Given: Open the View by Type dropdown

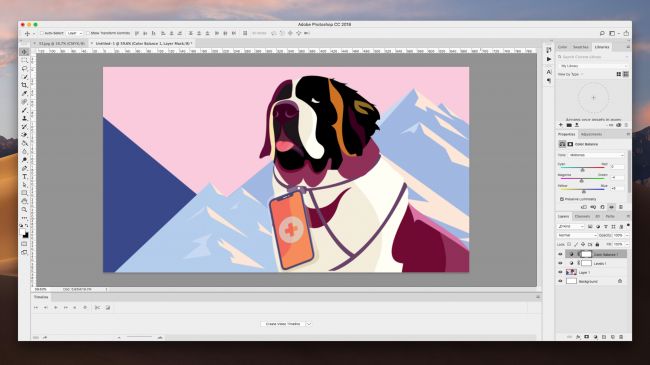Looking at the screenshot, I should (570, 74).
